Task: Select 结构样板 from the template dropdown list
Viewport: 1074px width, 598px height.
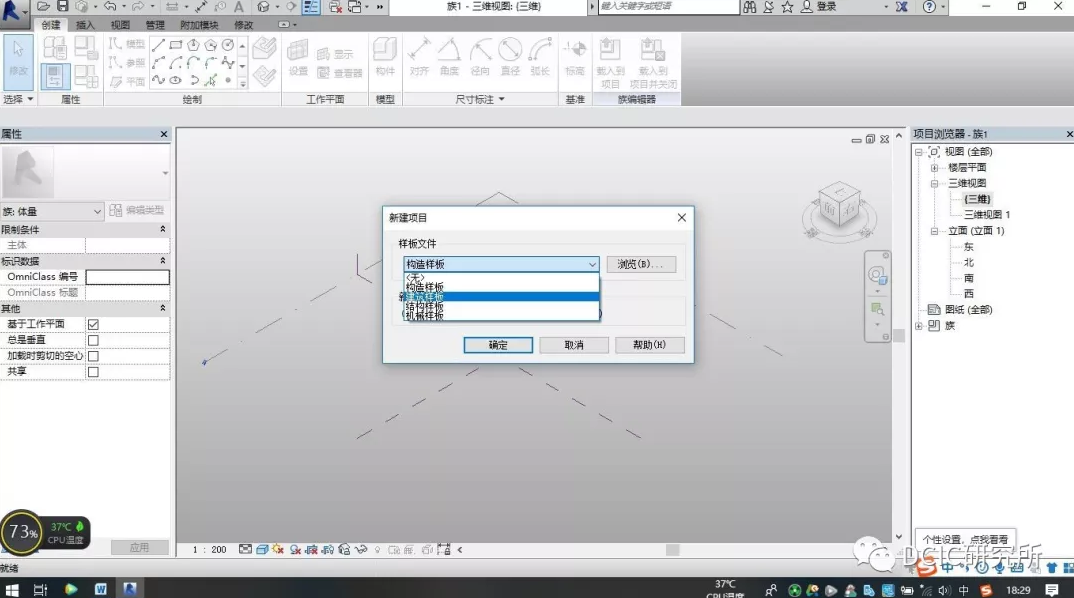Action: [x=425, y=306]
